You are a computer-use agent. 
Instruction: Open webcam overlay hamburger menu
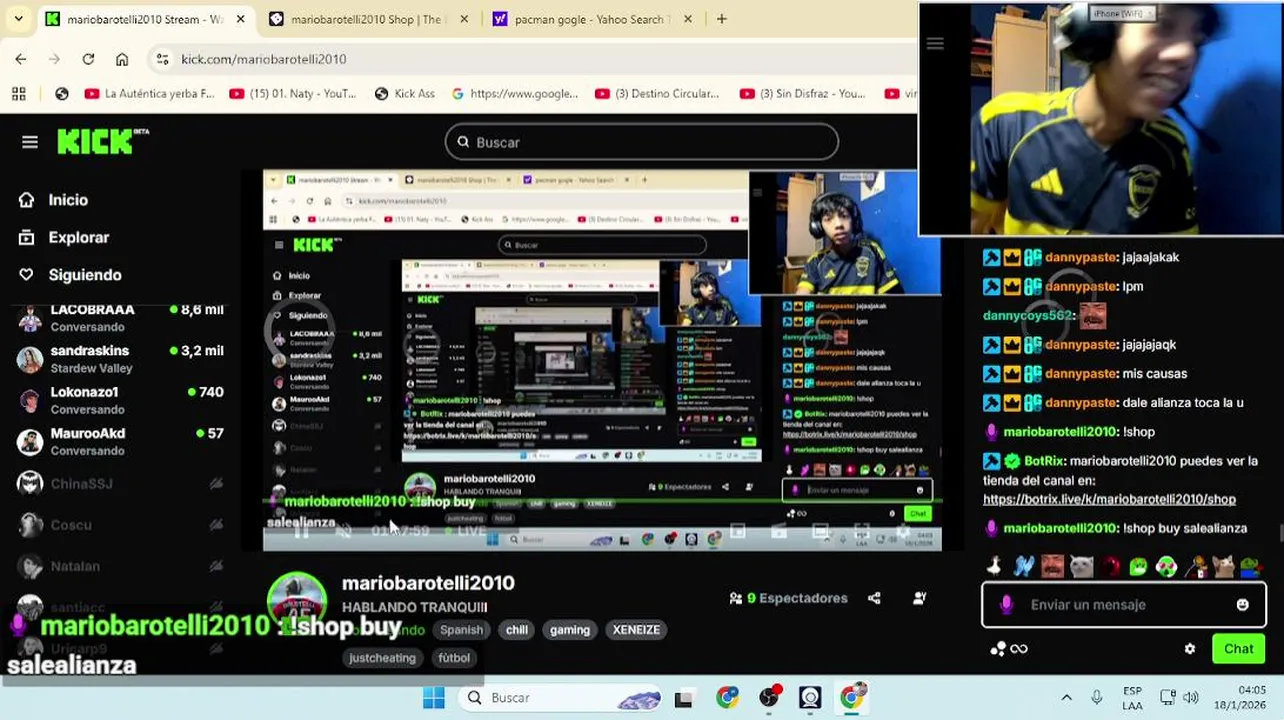[935, 43]
